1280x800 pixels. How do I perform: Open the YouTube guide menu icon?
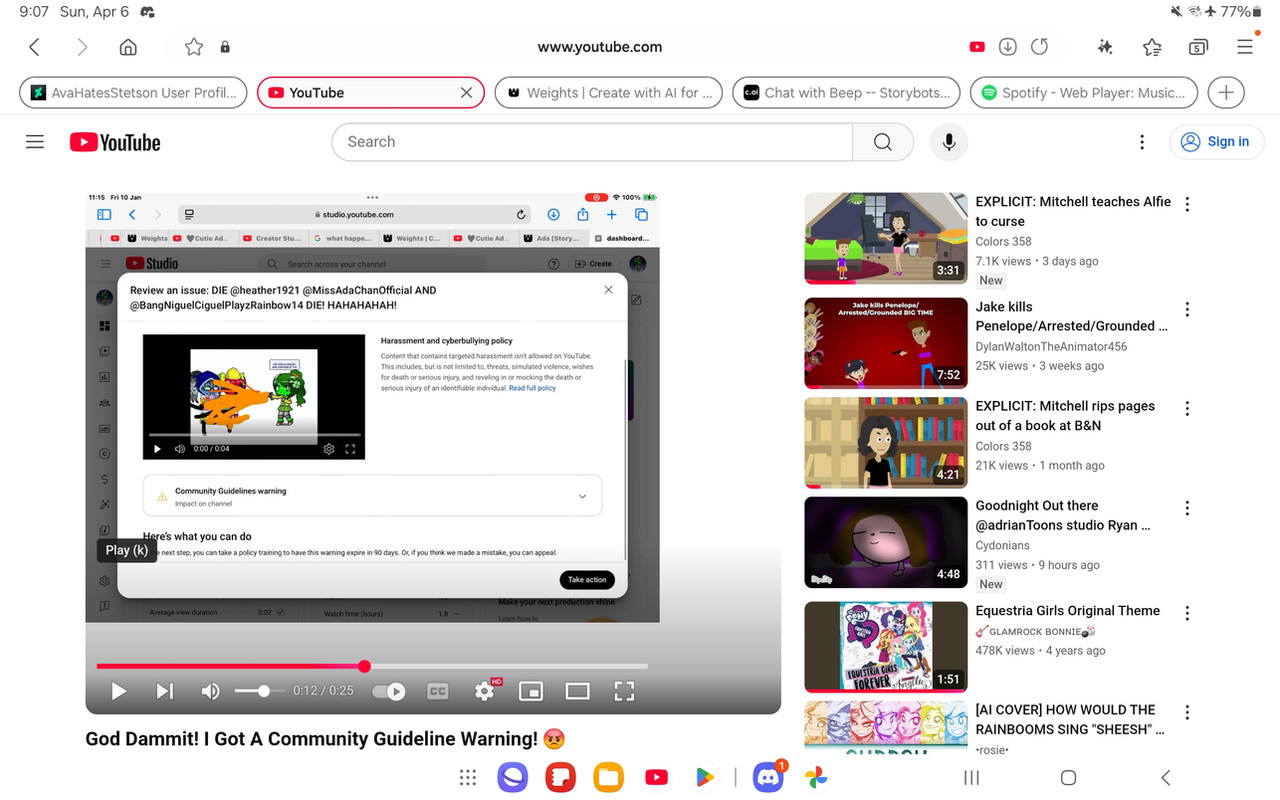tap(35, 142)
